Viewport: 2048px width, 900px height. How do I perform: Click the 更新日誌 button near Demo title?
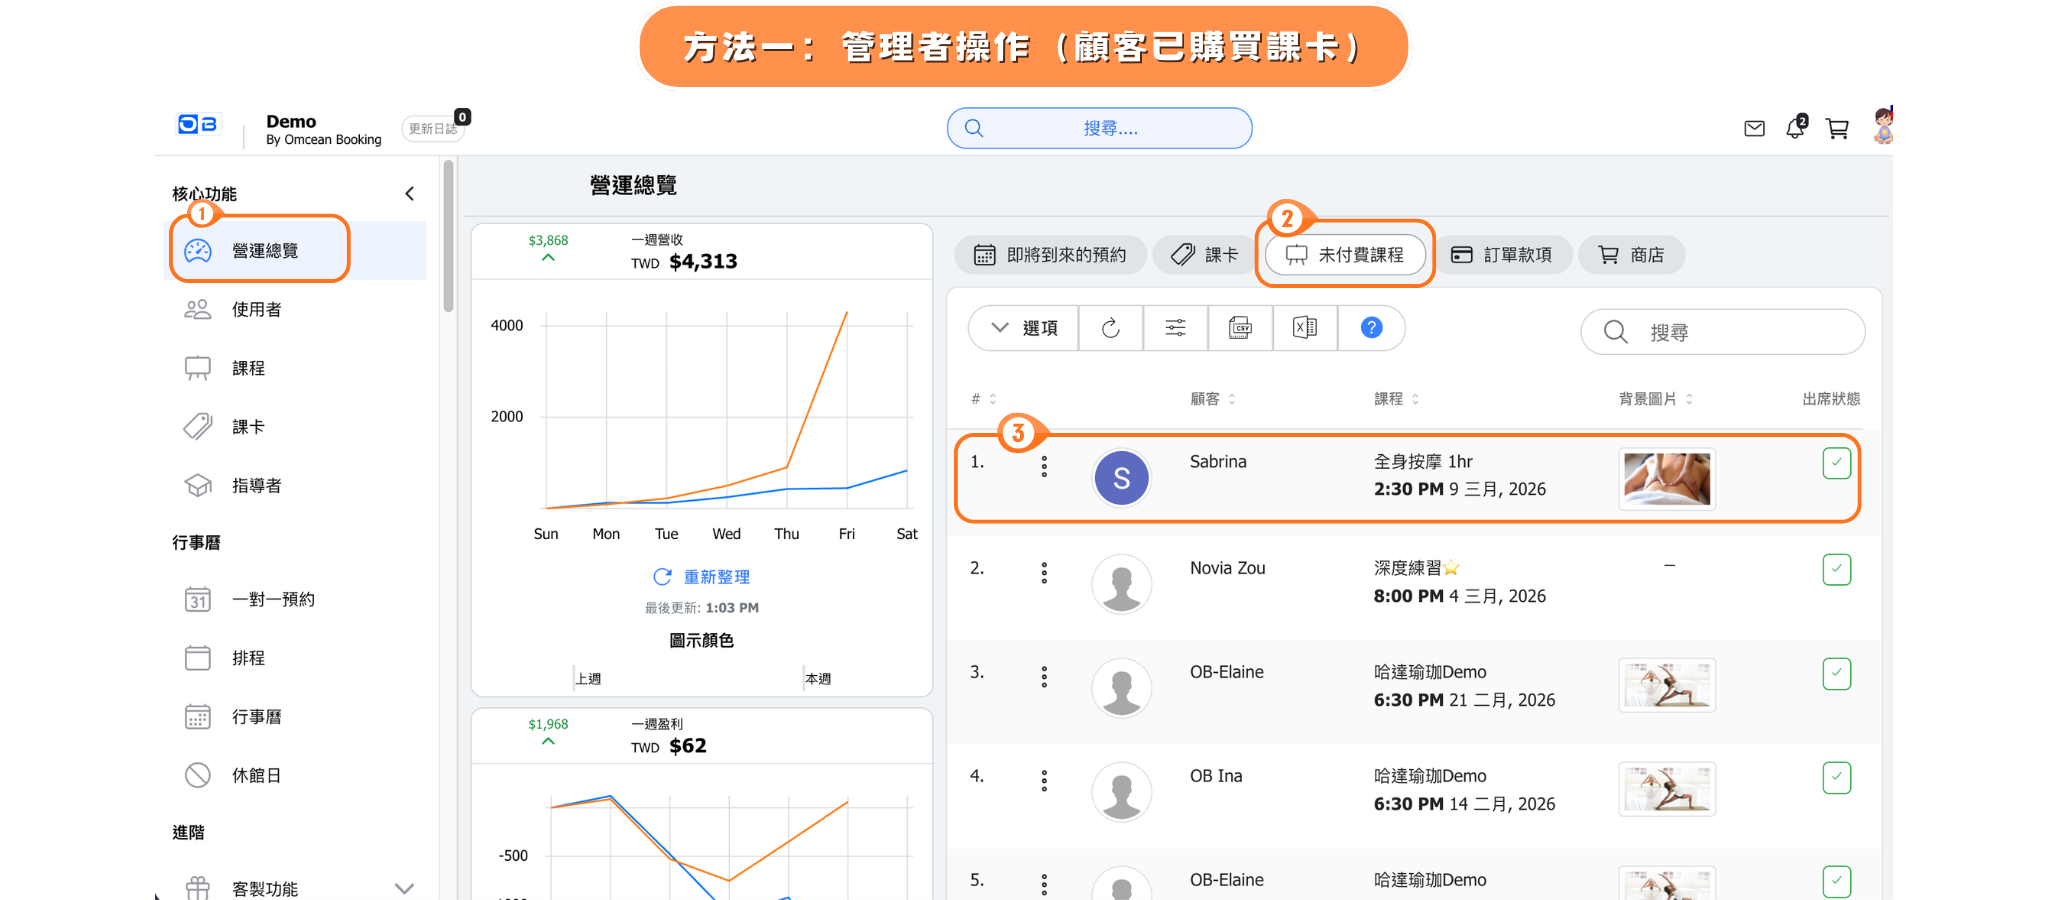432,129
